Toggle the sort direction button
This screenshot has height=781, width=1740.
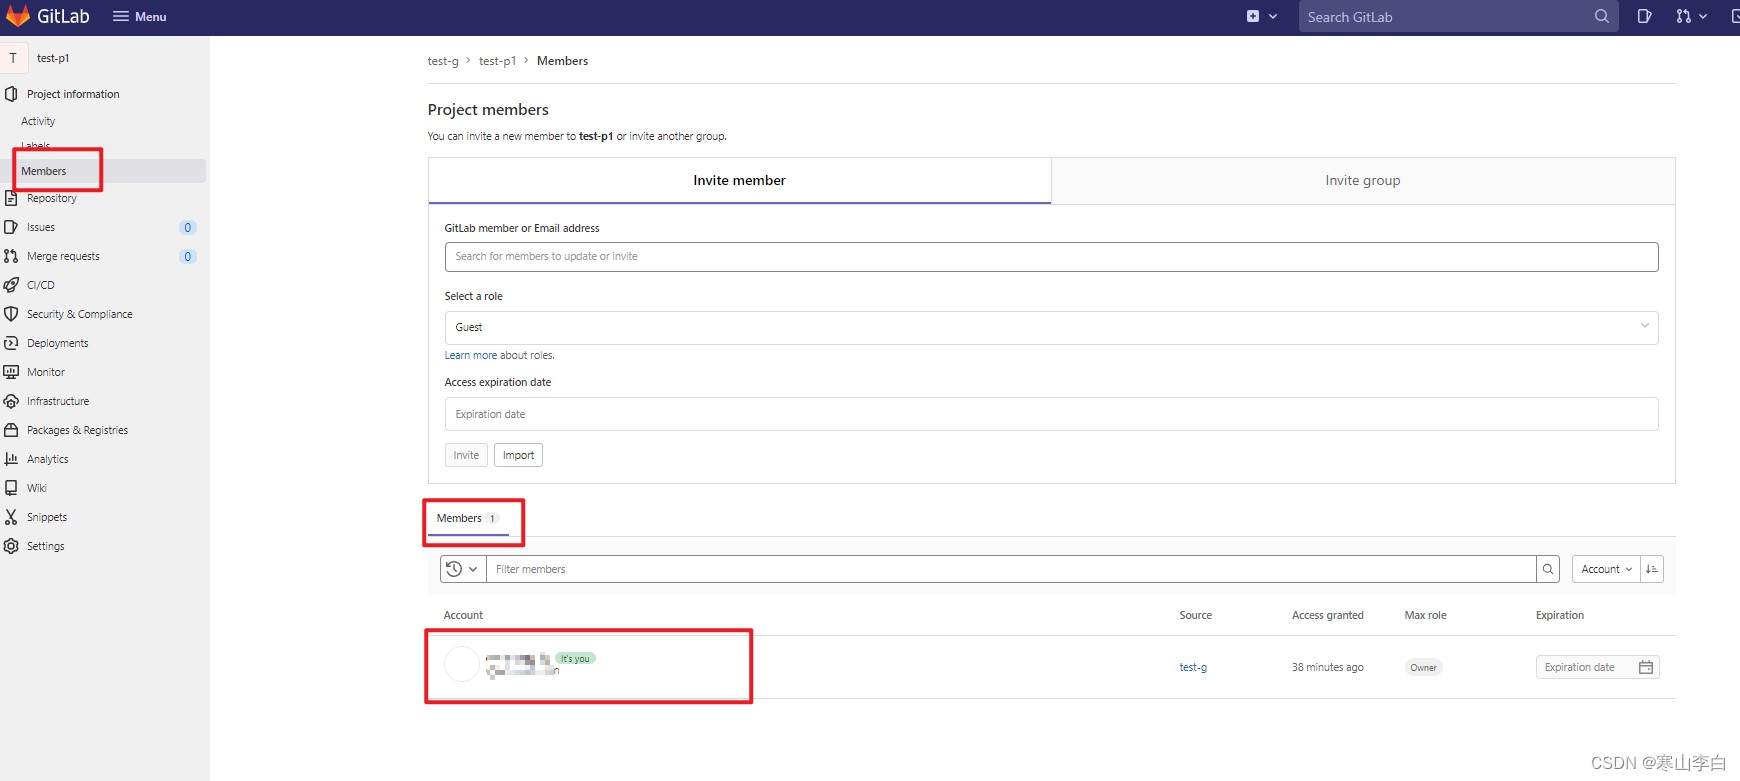(1652, 569)
